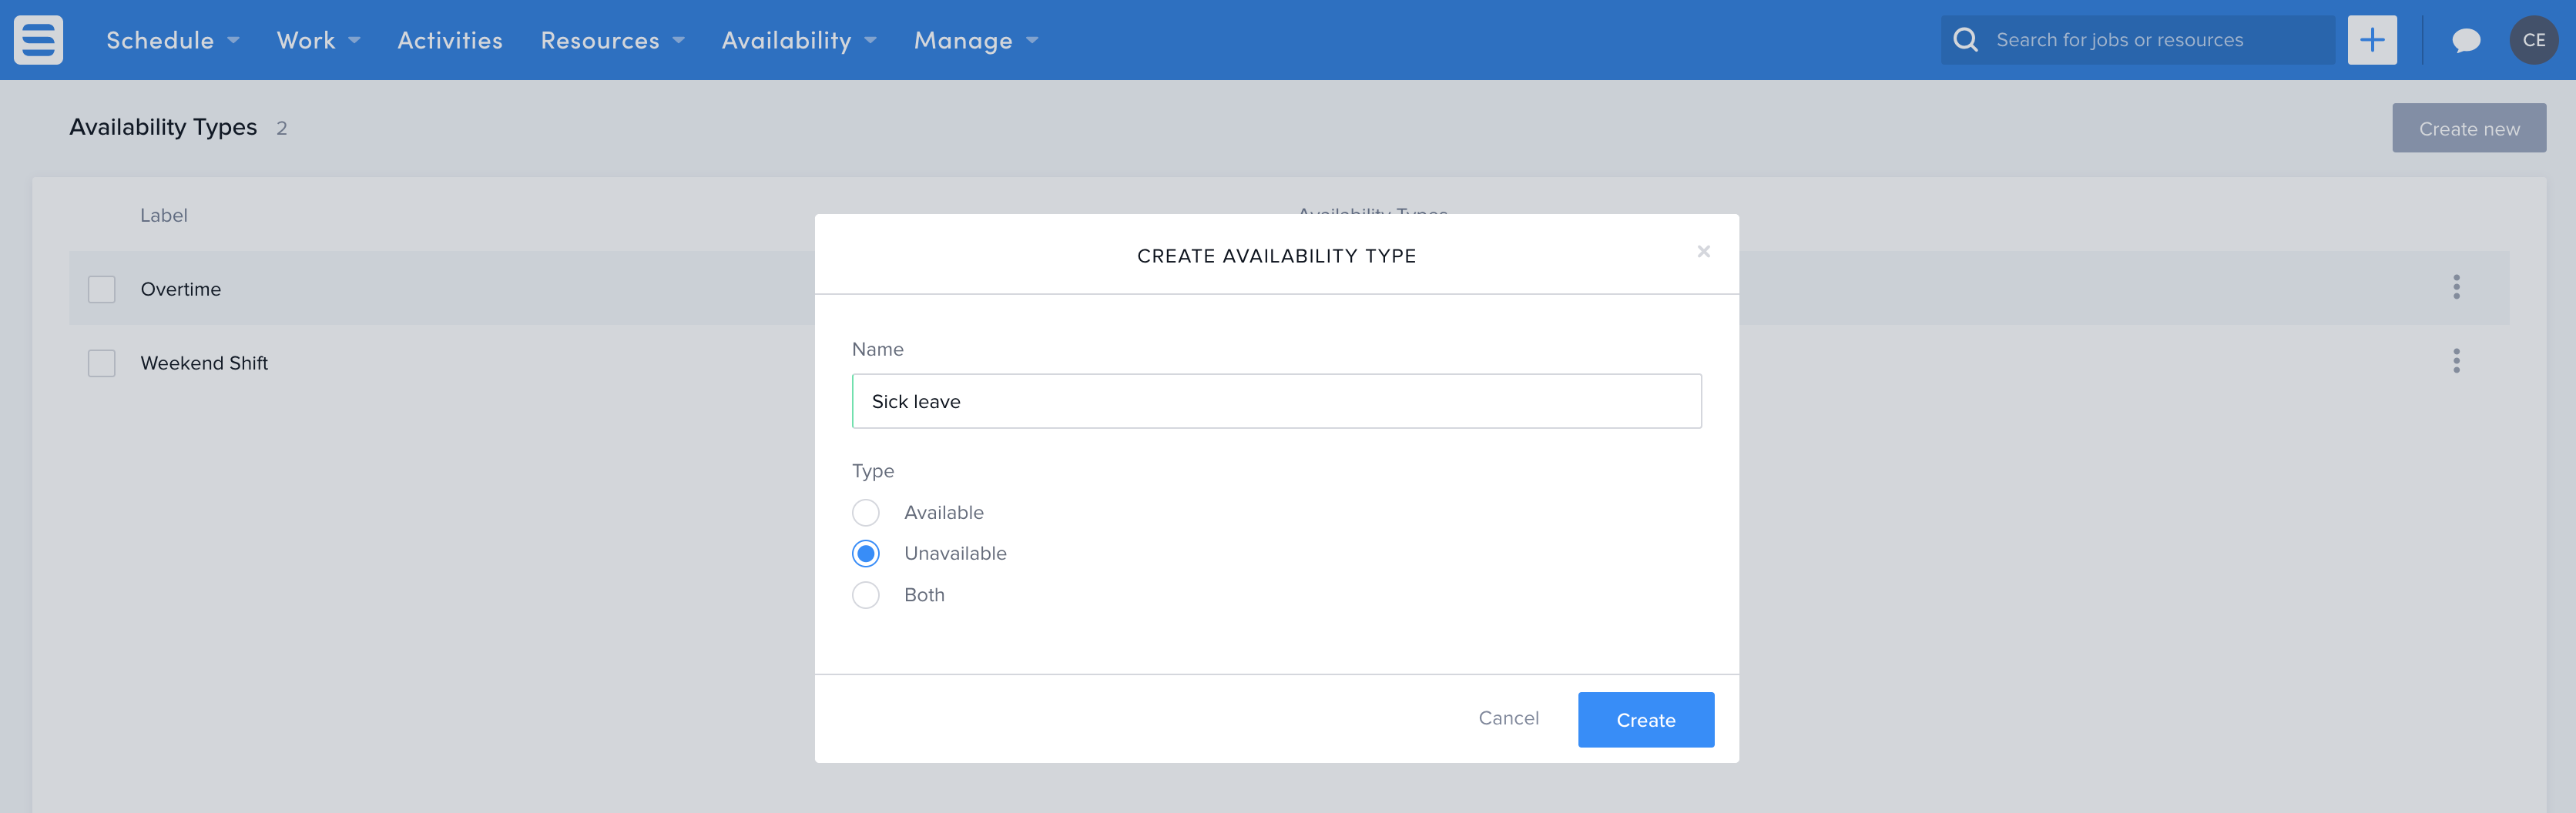Screen dimensions: 2576x813
Task: Close the Create Availability Type dialog
Action: (1703, 252)
